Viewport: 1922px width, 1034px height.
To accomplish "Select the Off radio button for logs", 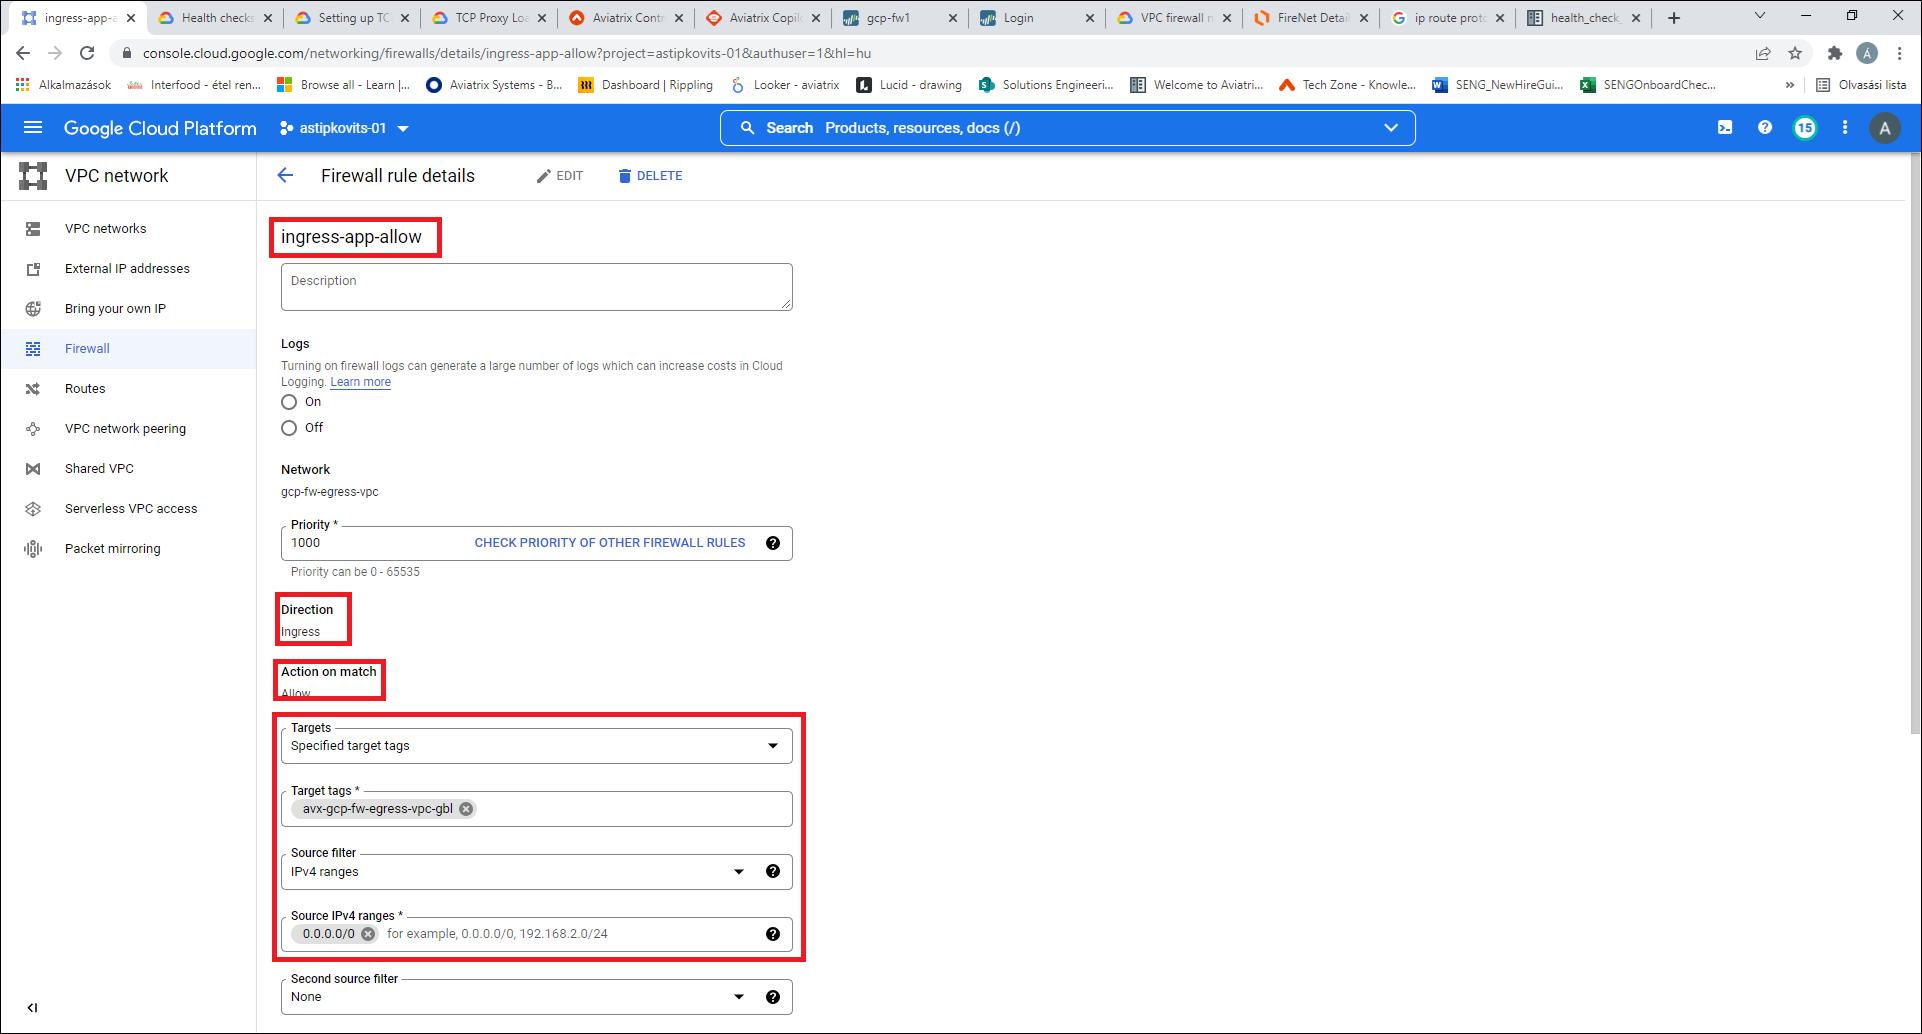I will pyautogui.click(x=289, y=428).
